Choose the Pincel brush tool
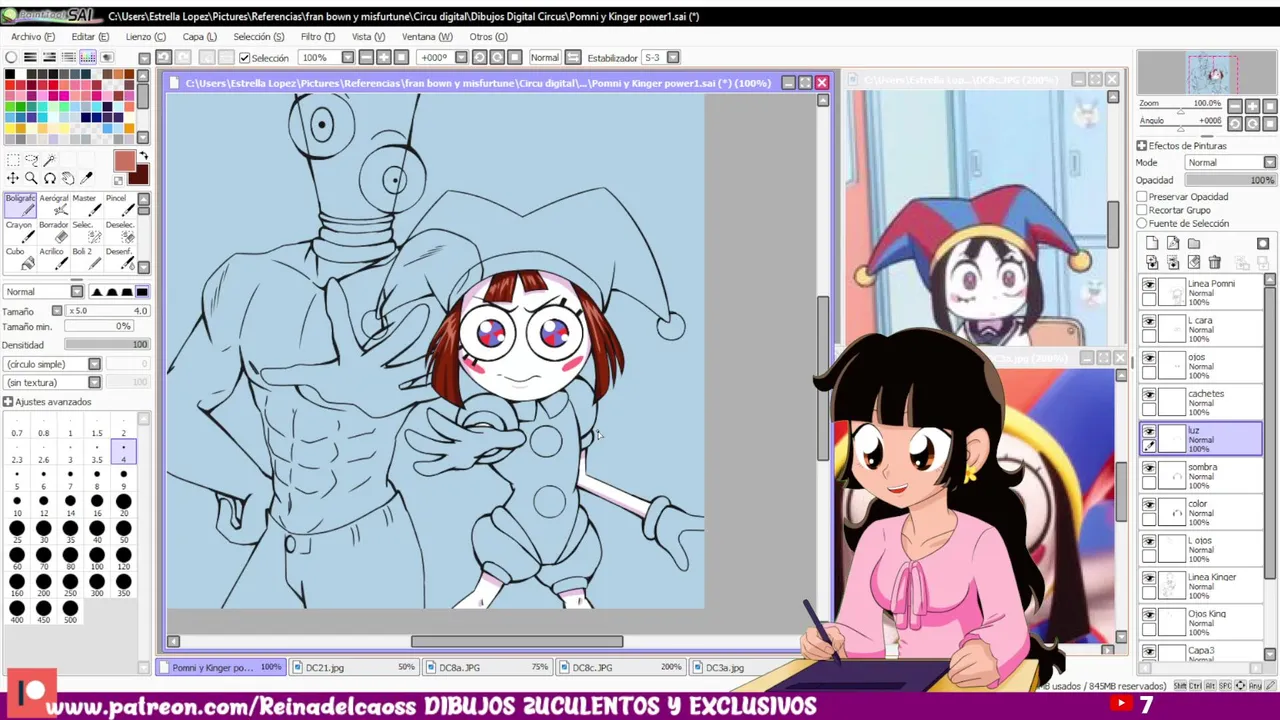The image size is (1280, 720). (x=120, y=205)
